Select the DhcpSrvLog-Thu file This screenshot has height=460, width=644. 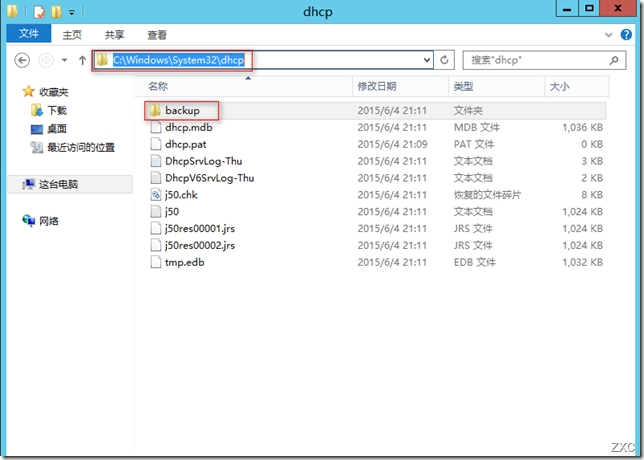pyautogui.click(x=204, y=161)
